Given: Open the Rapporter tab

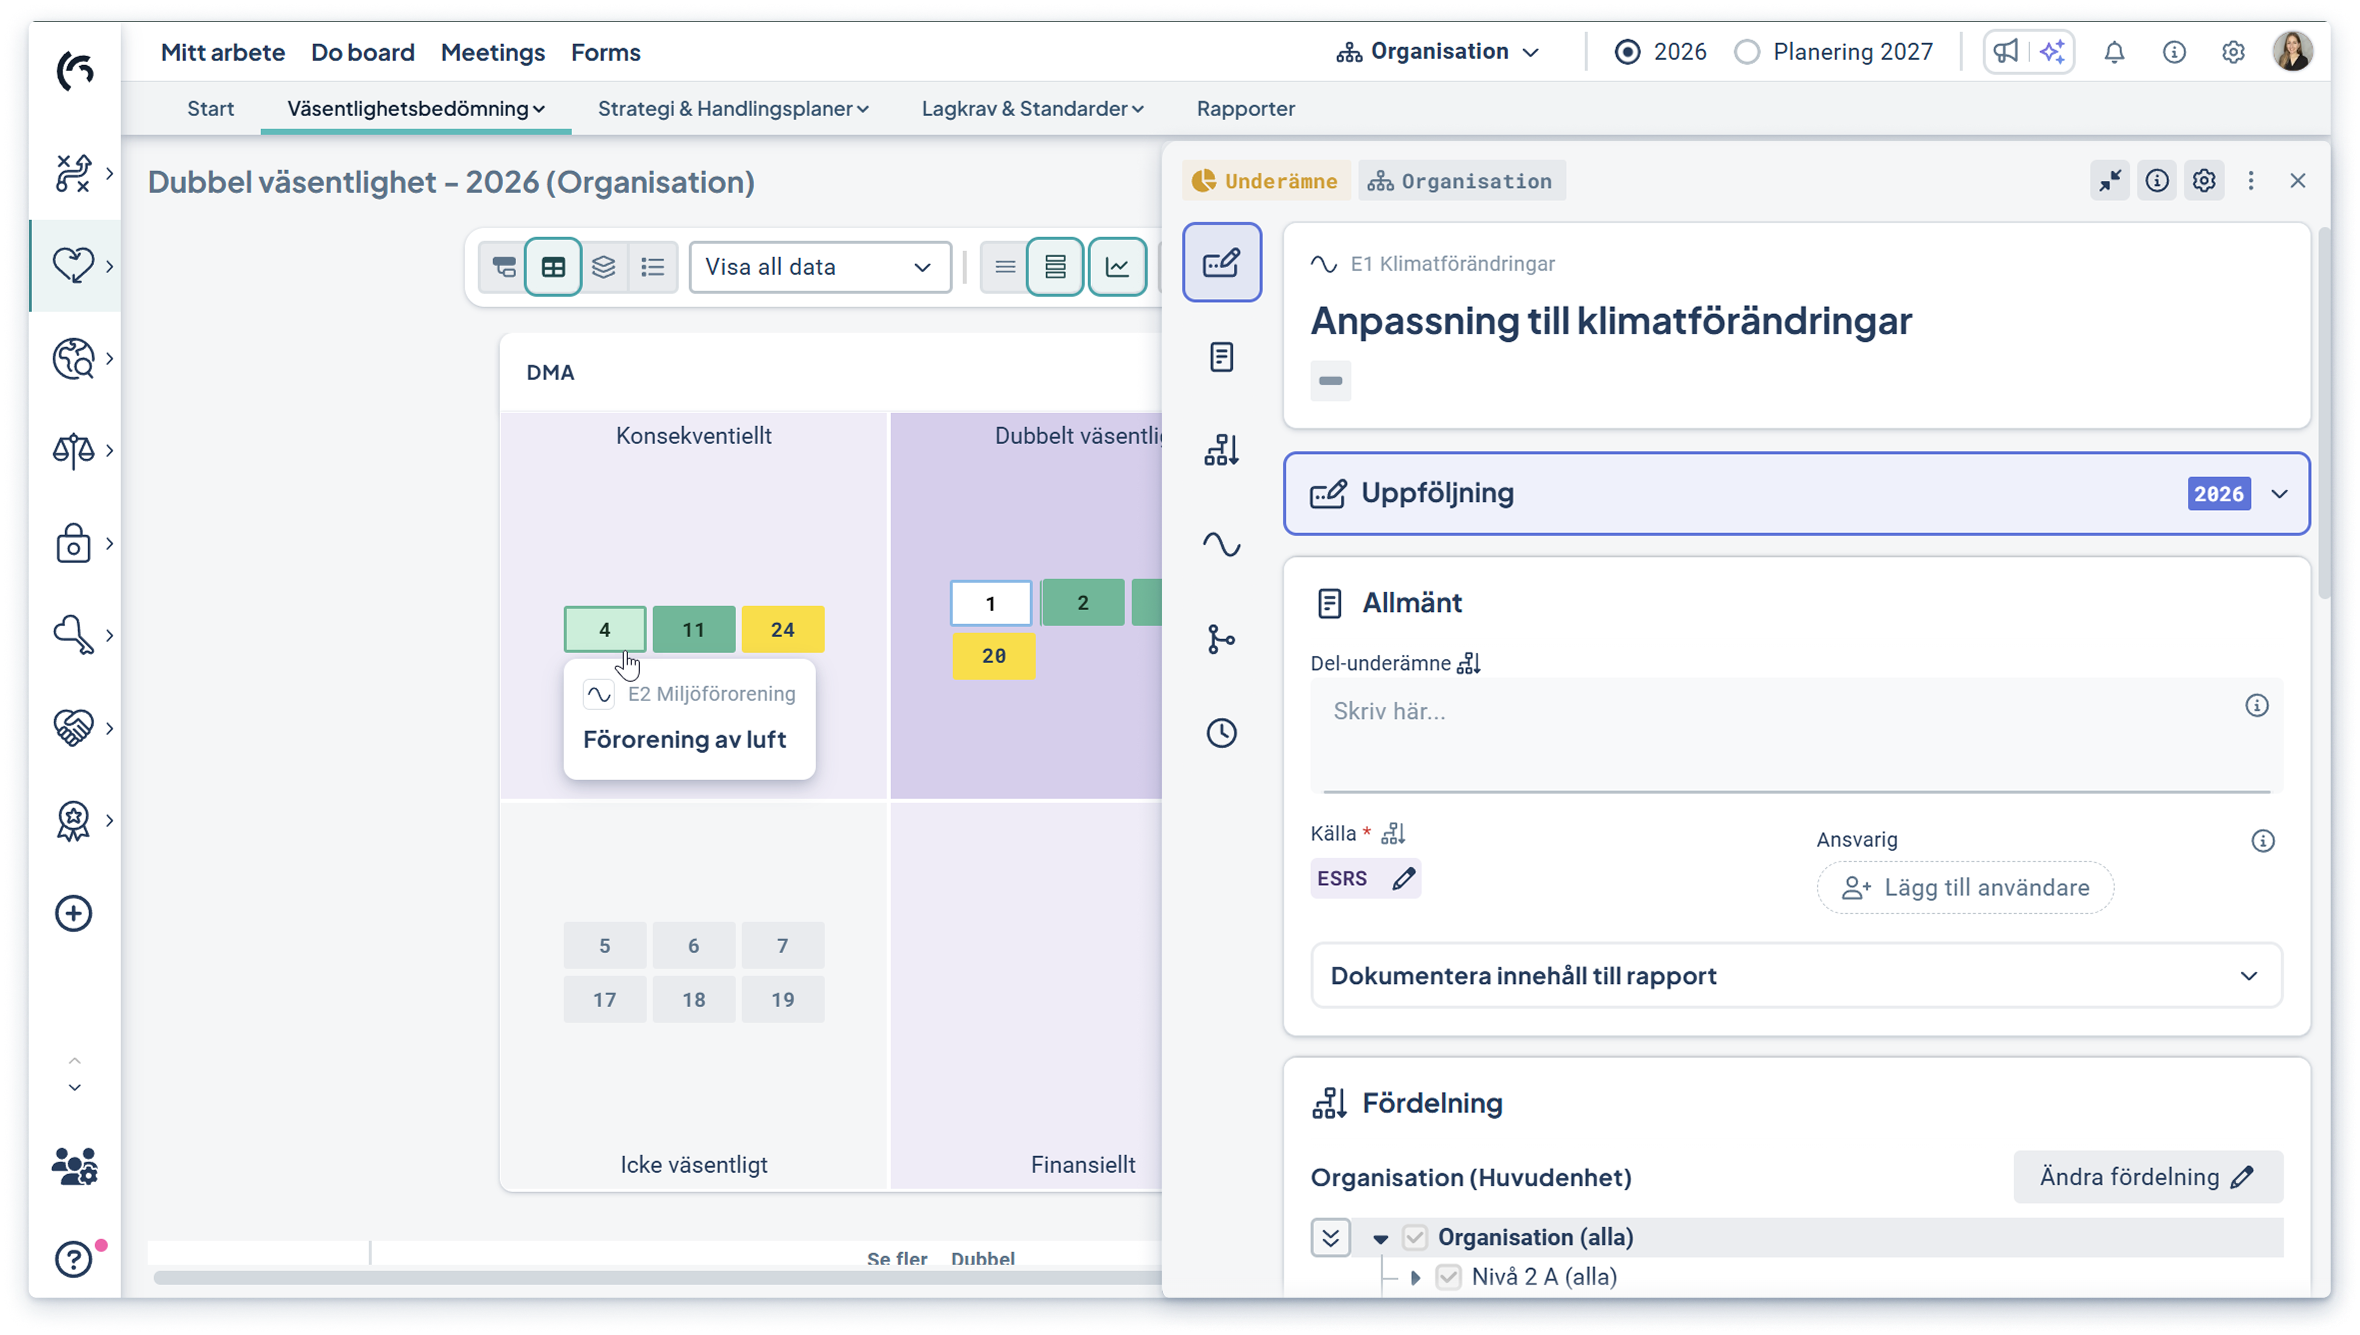Looking at the screenshot, I should (1245, 108).
